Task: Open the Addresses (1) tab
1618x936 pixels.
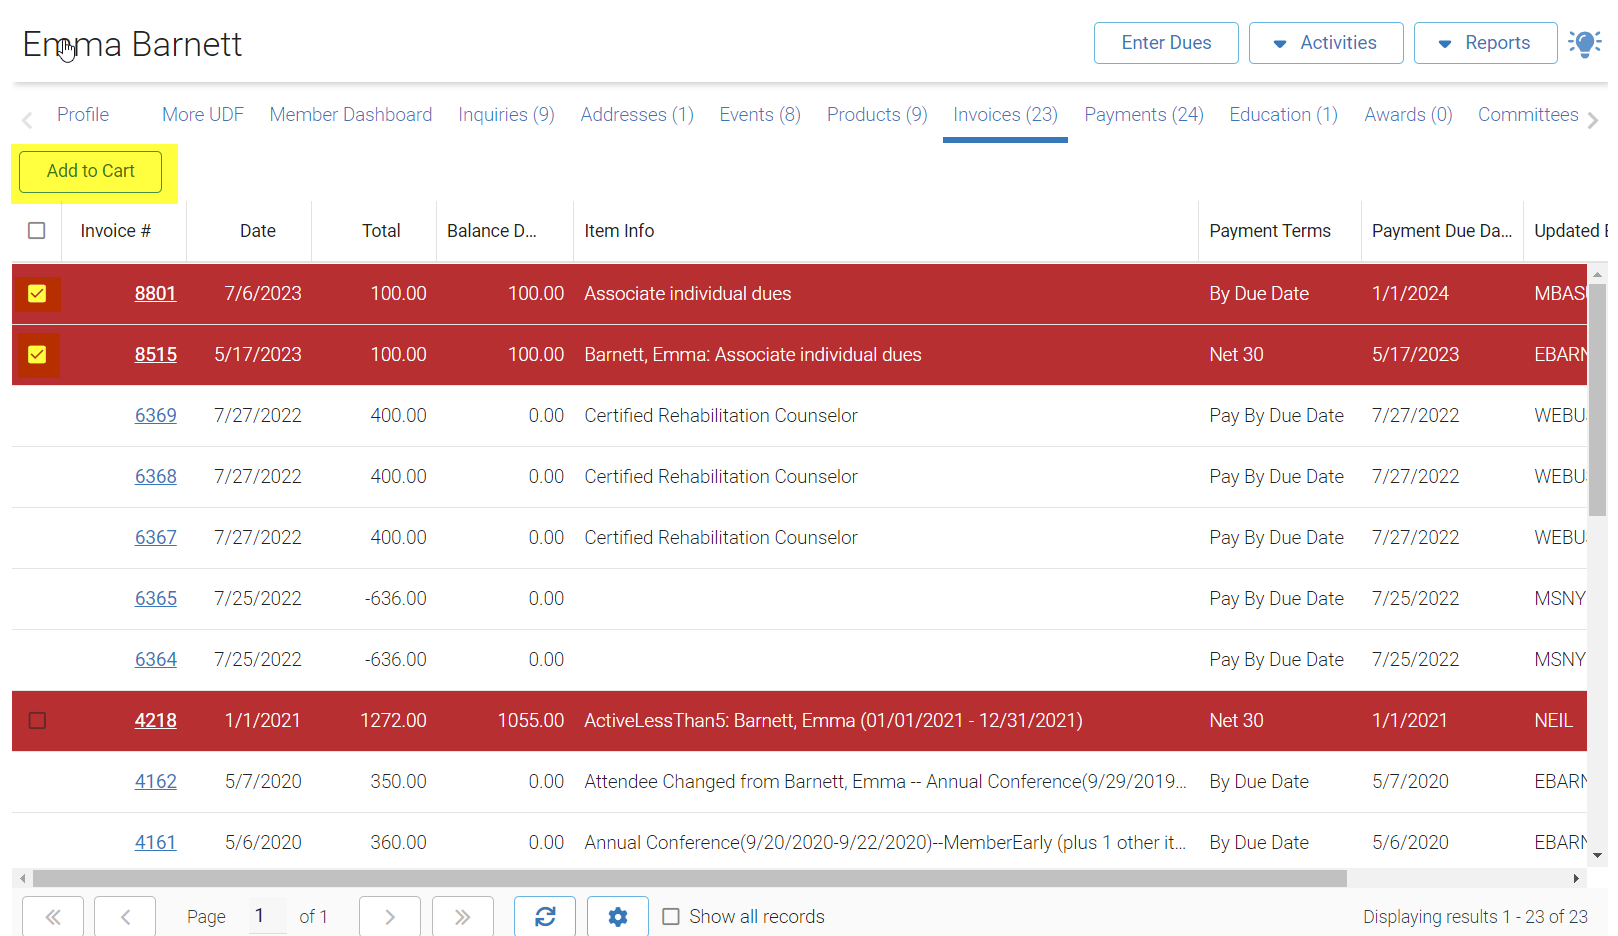Action: pos(637,115)
